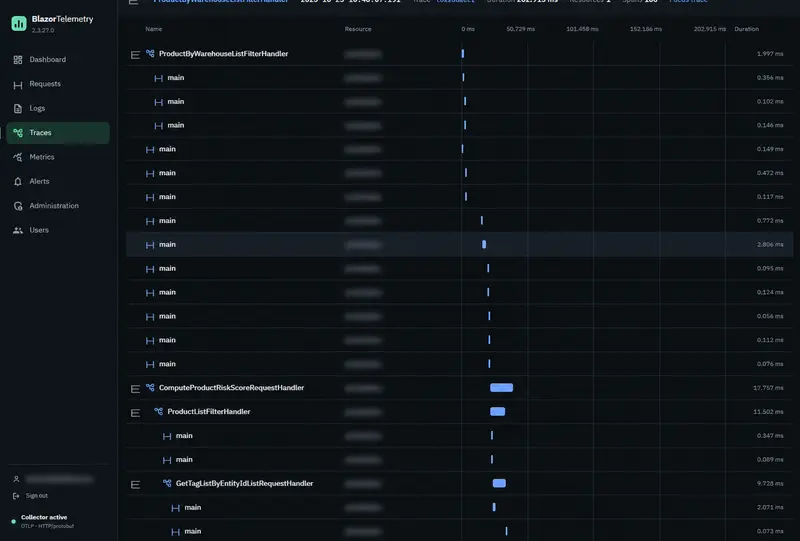Image resolution: width=800 pixels, height=541 pixels.
Task: Click timeline marker of 2.806 ms main span
Action: [484, 244]
